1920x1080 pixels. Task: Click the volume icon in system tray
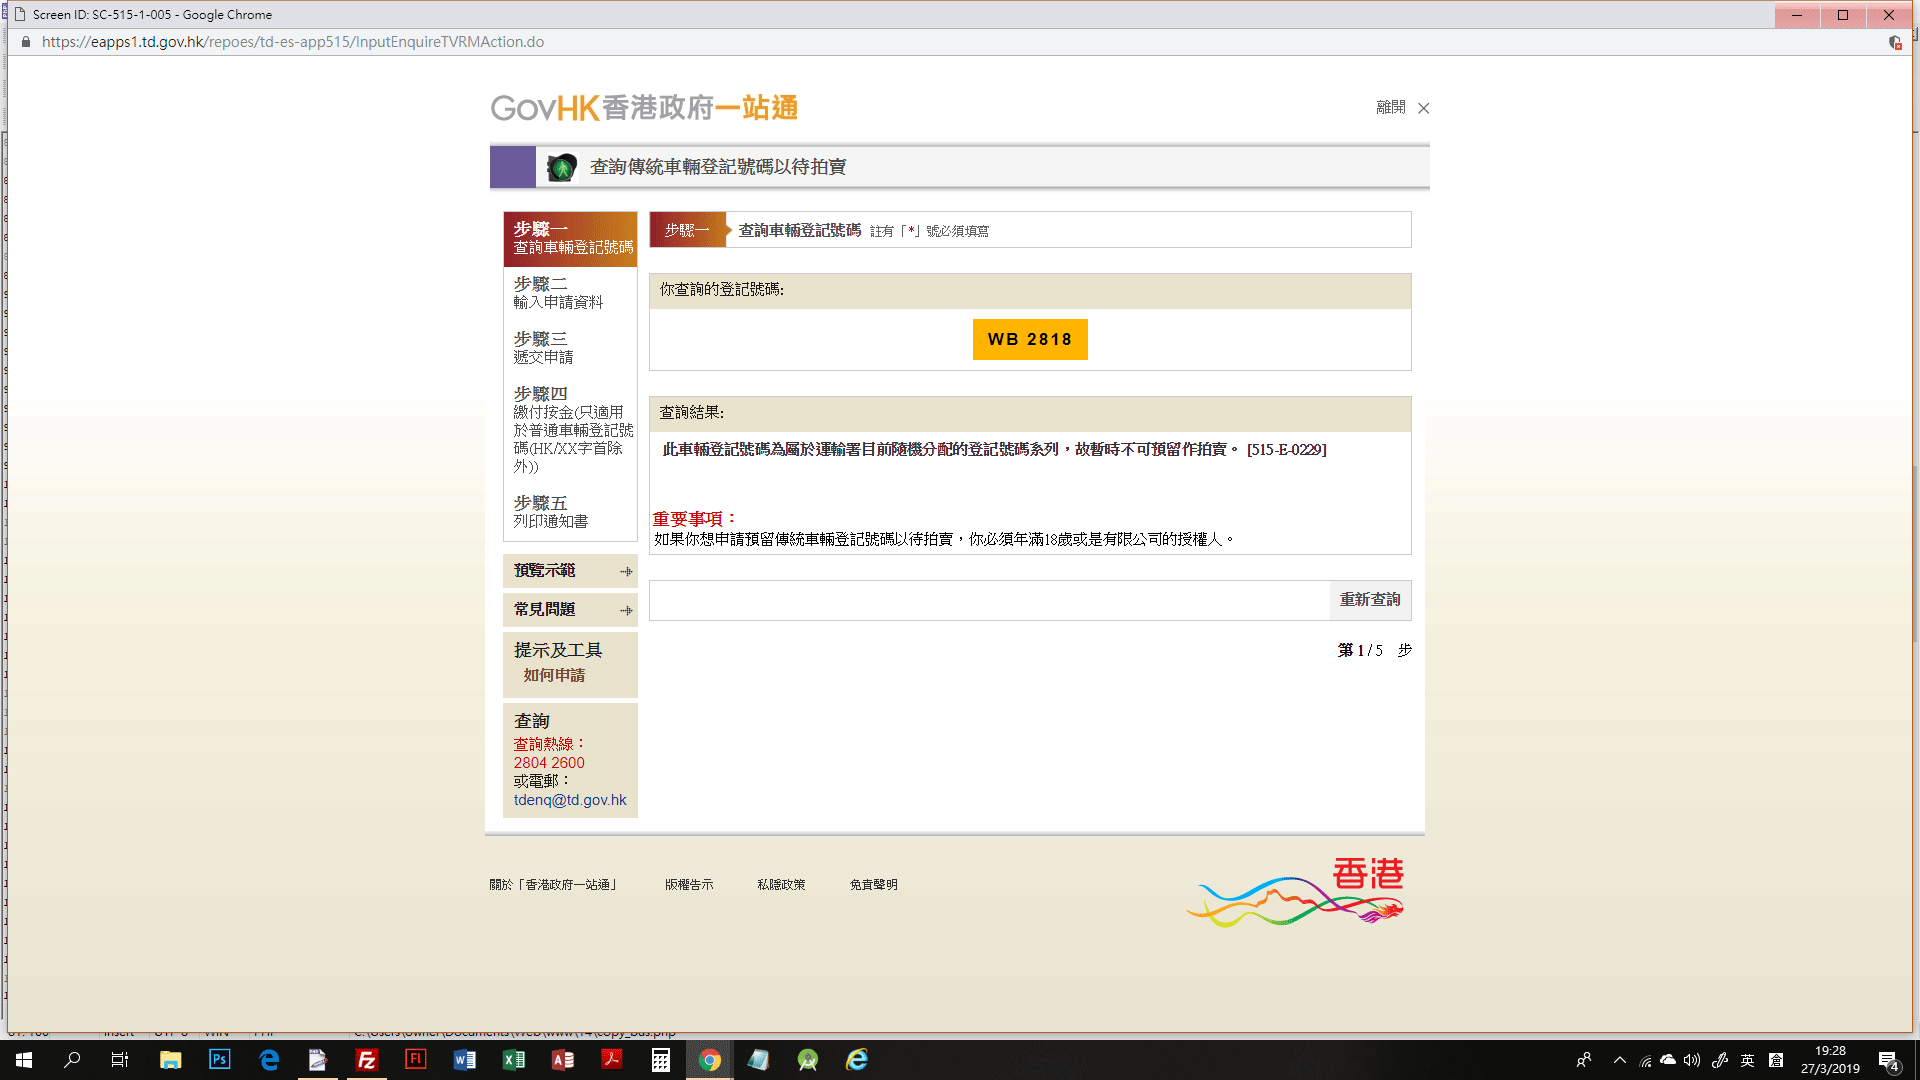click(1692, 1060)
